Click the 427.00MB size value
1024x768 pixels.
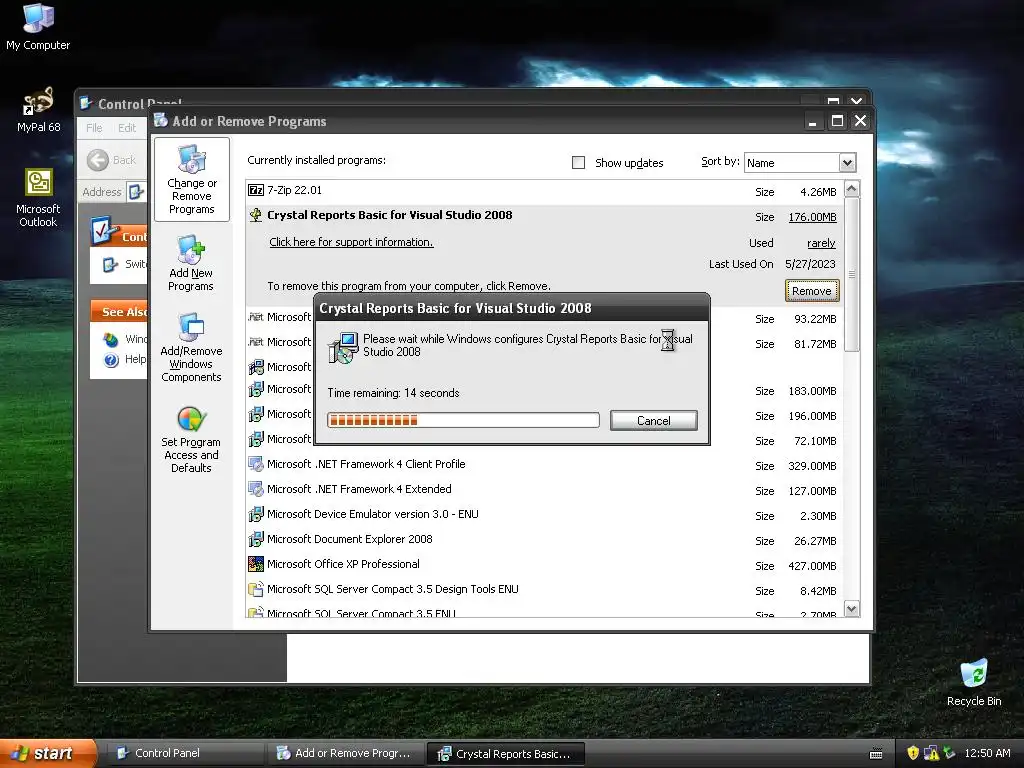[x=812, y=566]
